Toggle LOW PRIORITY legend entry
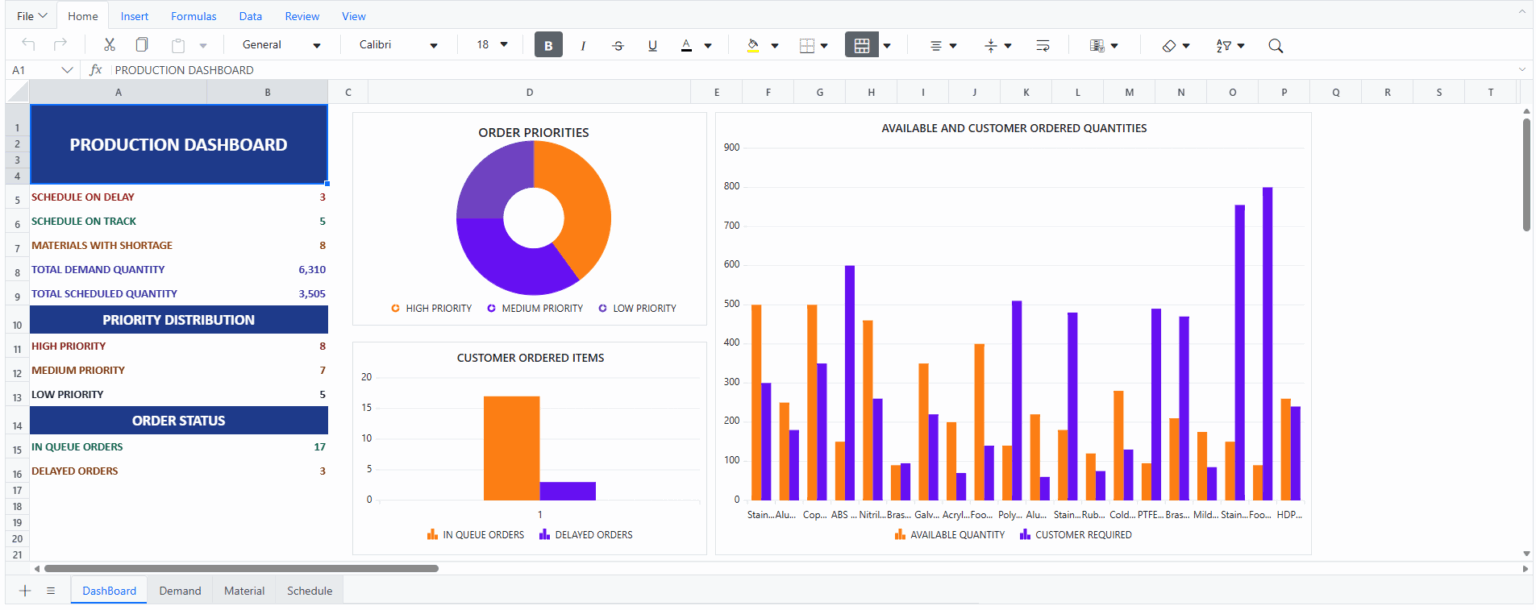Screen dimensions: 1536x610 [x=637, y=308]
